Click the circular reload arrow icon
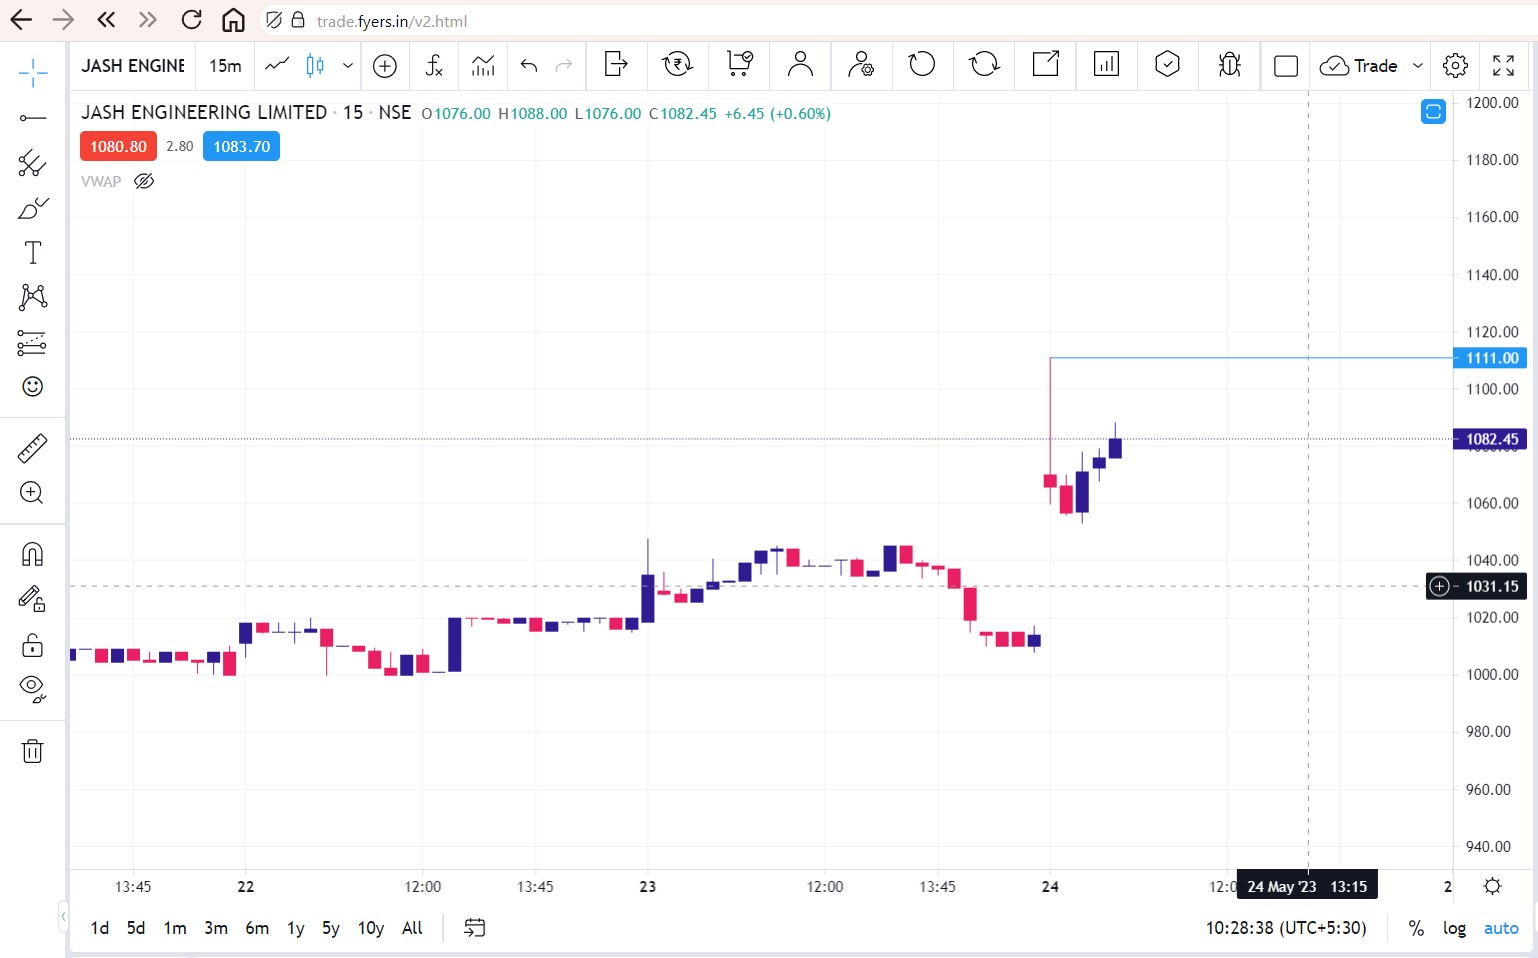The image size is (1538, 958). point(922,65)
